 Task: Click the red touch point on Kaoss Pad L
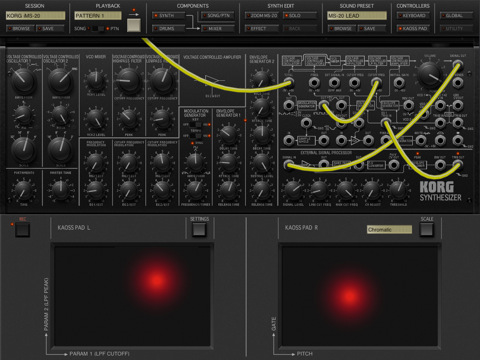[x=157, y=280]
